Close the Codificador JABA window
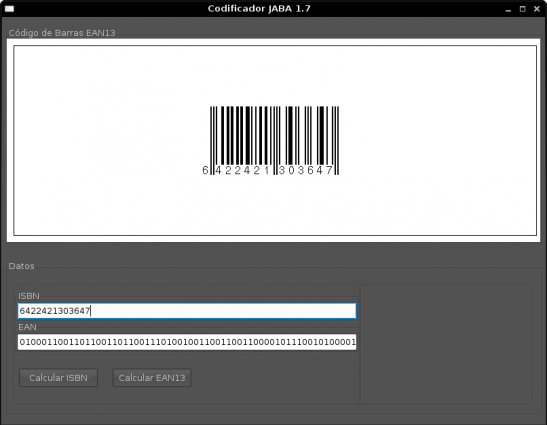Image resolution: width=547 pixels, height=425 pixels. coord(537,9)
